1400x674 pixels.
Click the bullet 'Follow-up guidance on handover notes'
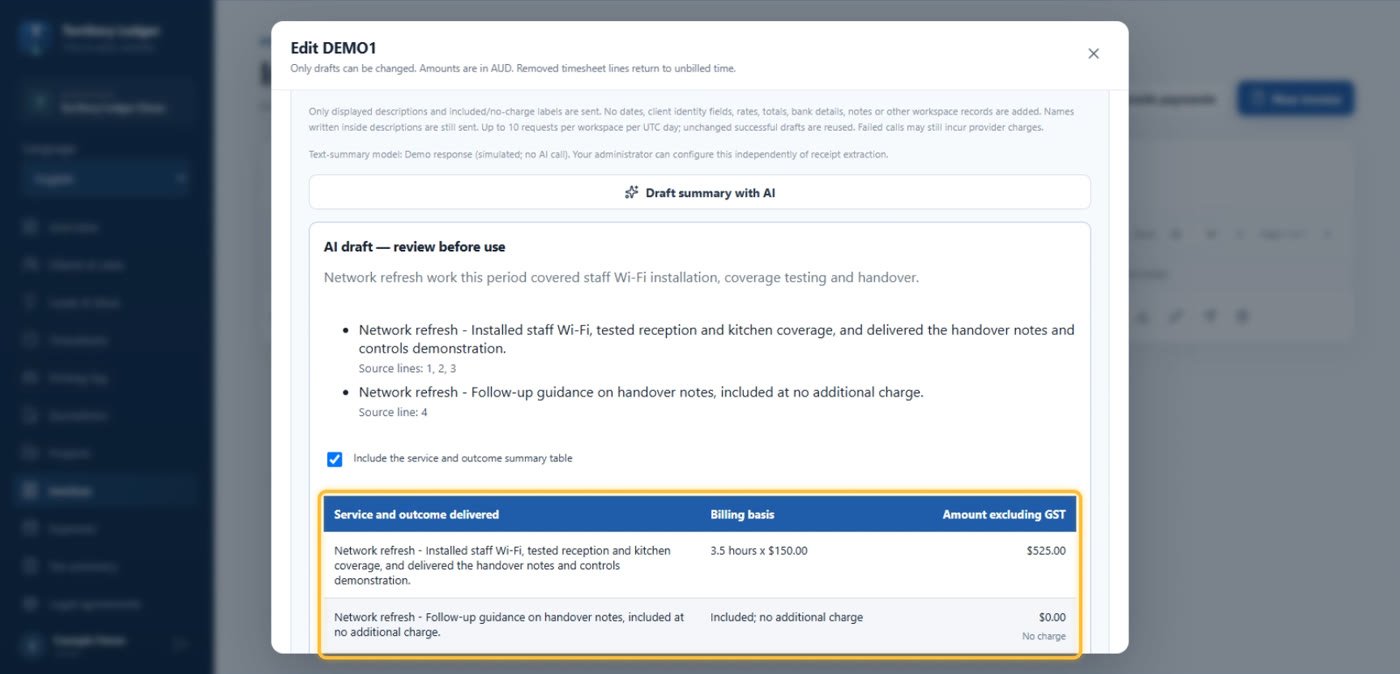click(x=641, y=392)
